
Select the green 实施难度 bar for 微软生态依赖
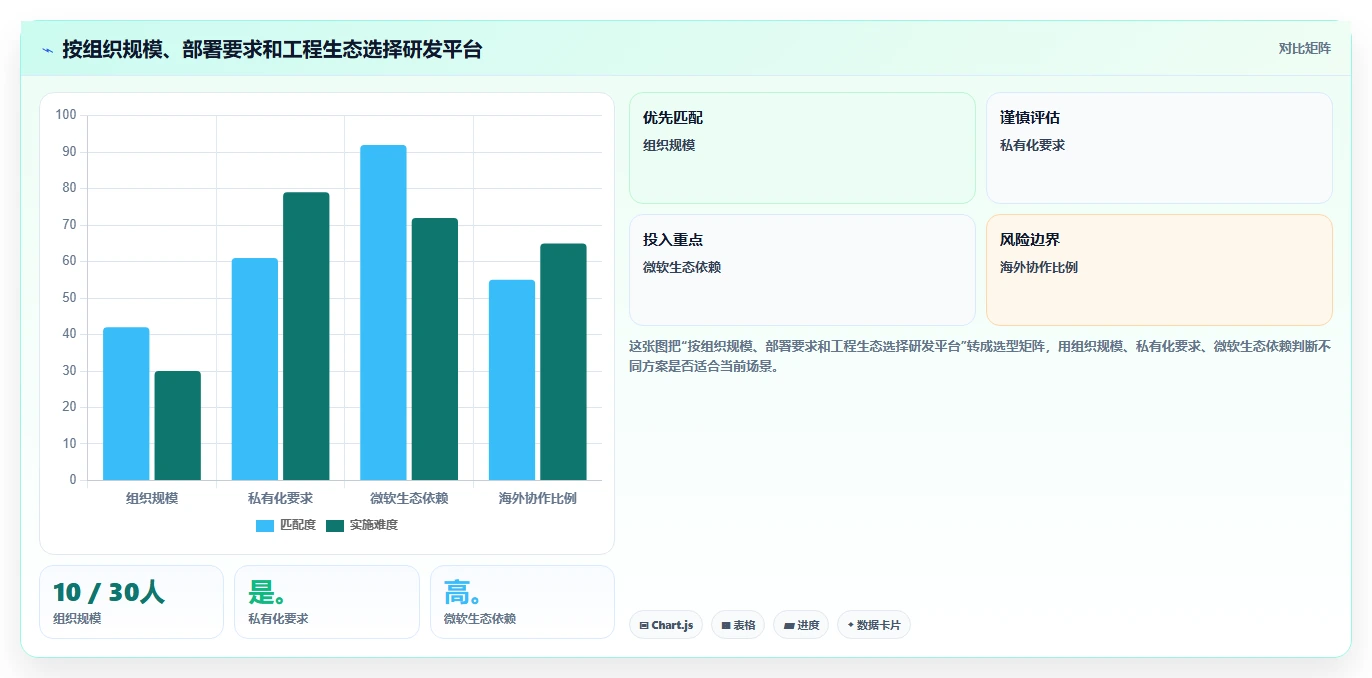[x=435, y=349]
